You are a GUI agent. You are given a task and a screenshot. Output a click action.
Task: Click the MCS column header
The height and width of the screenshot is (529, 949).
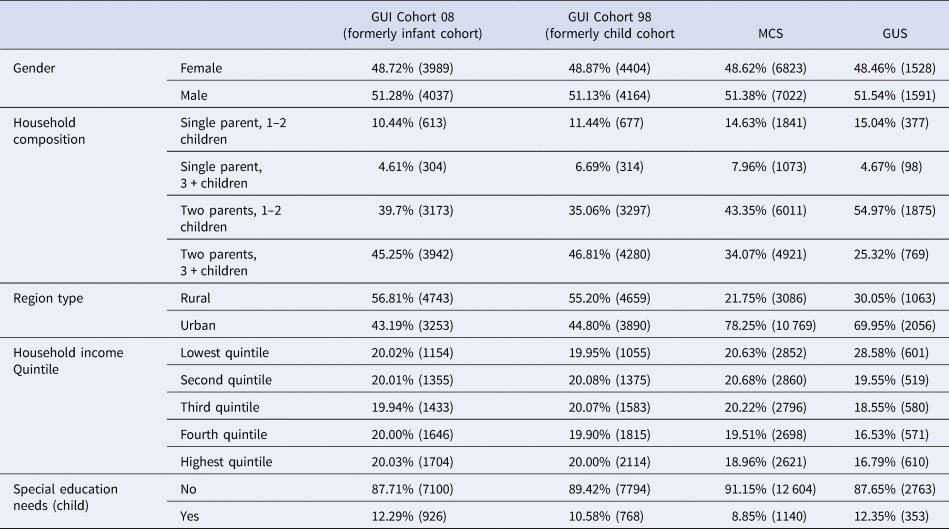pyautogui.click(x=770, y=34)
